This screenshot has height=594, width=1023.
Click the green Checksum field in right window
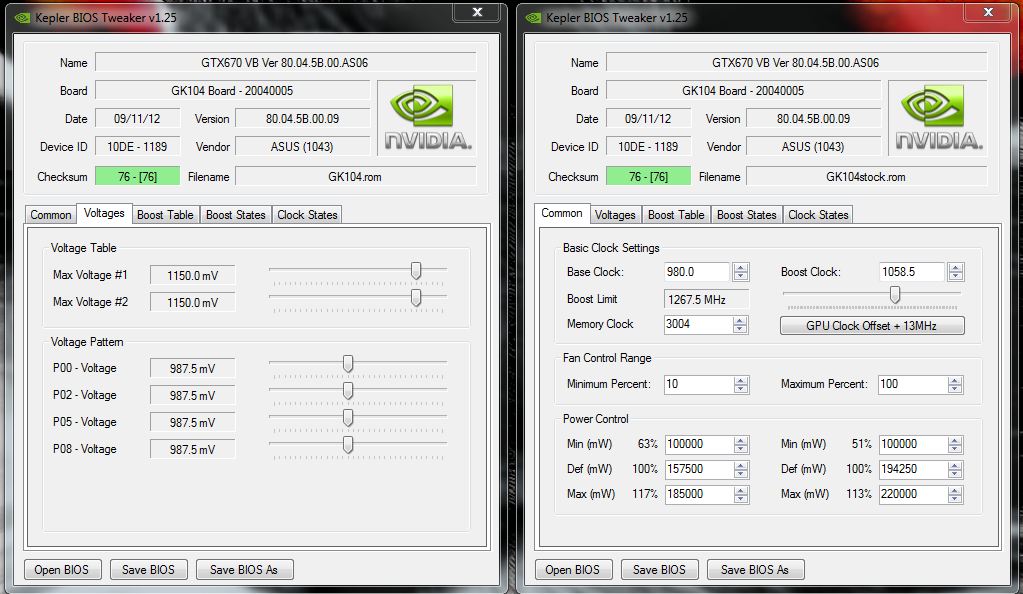point(649,177)
